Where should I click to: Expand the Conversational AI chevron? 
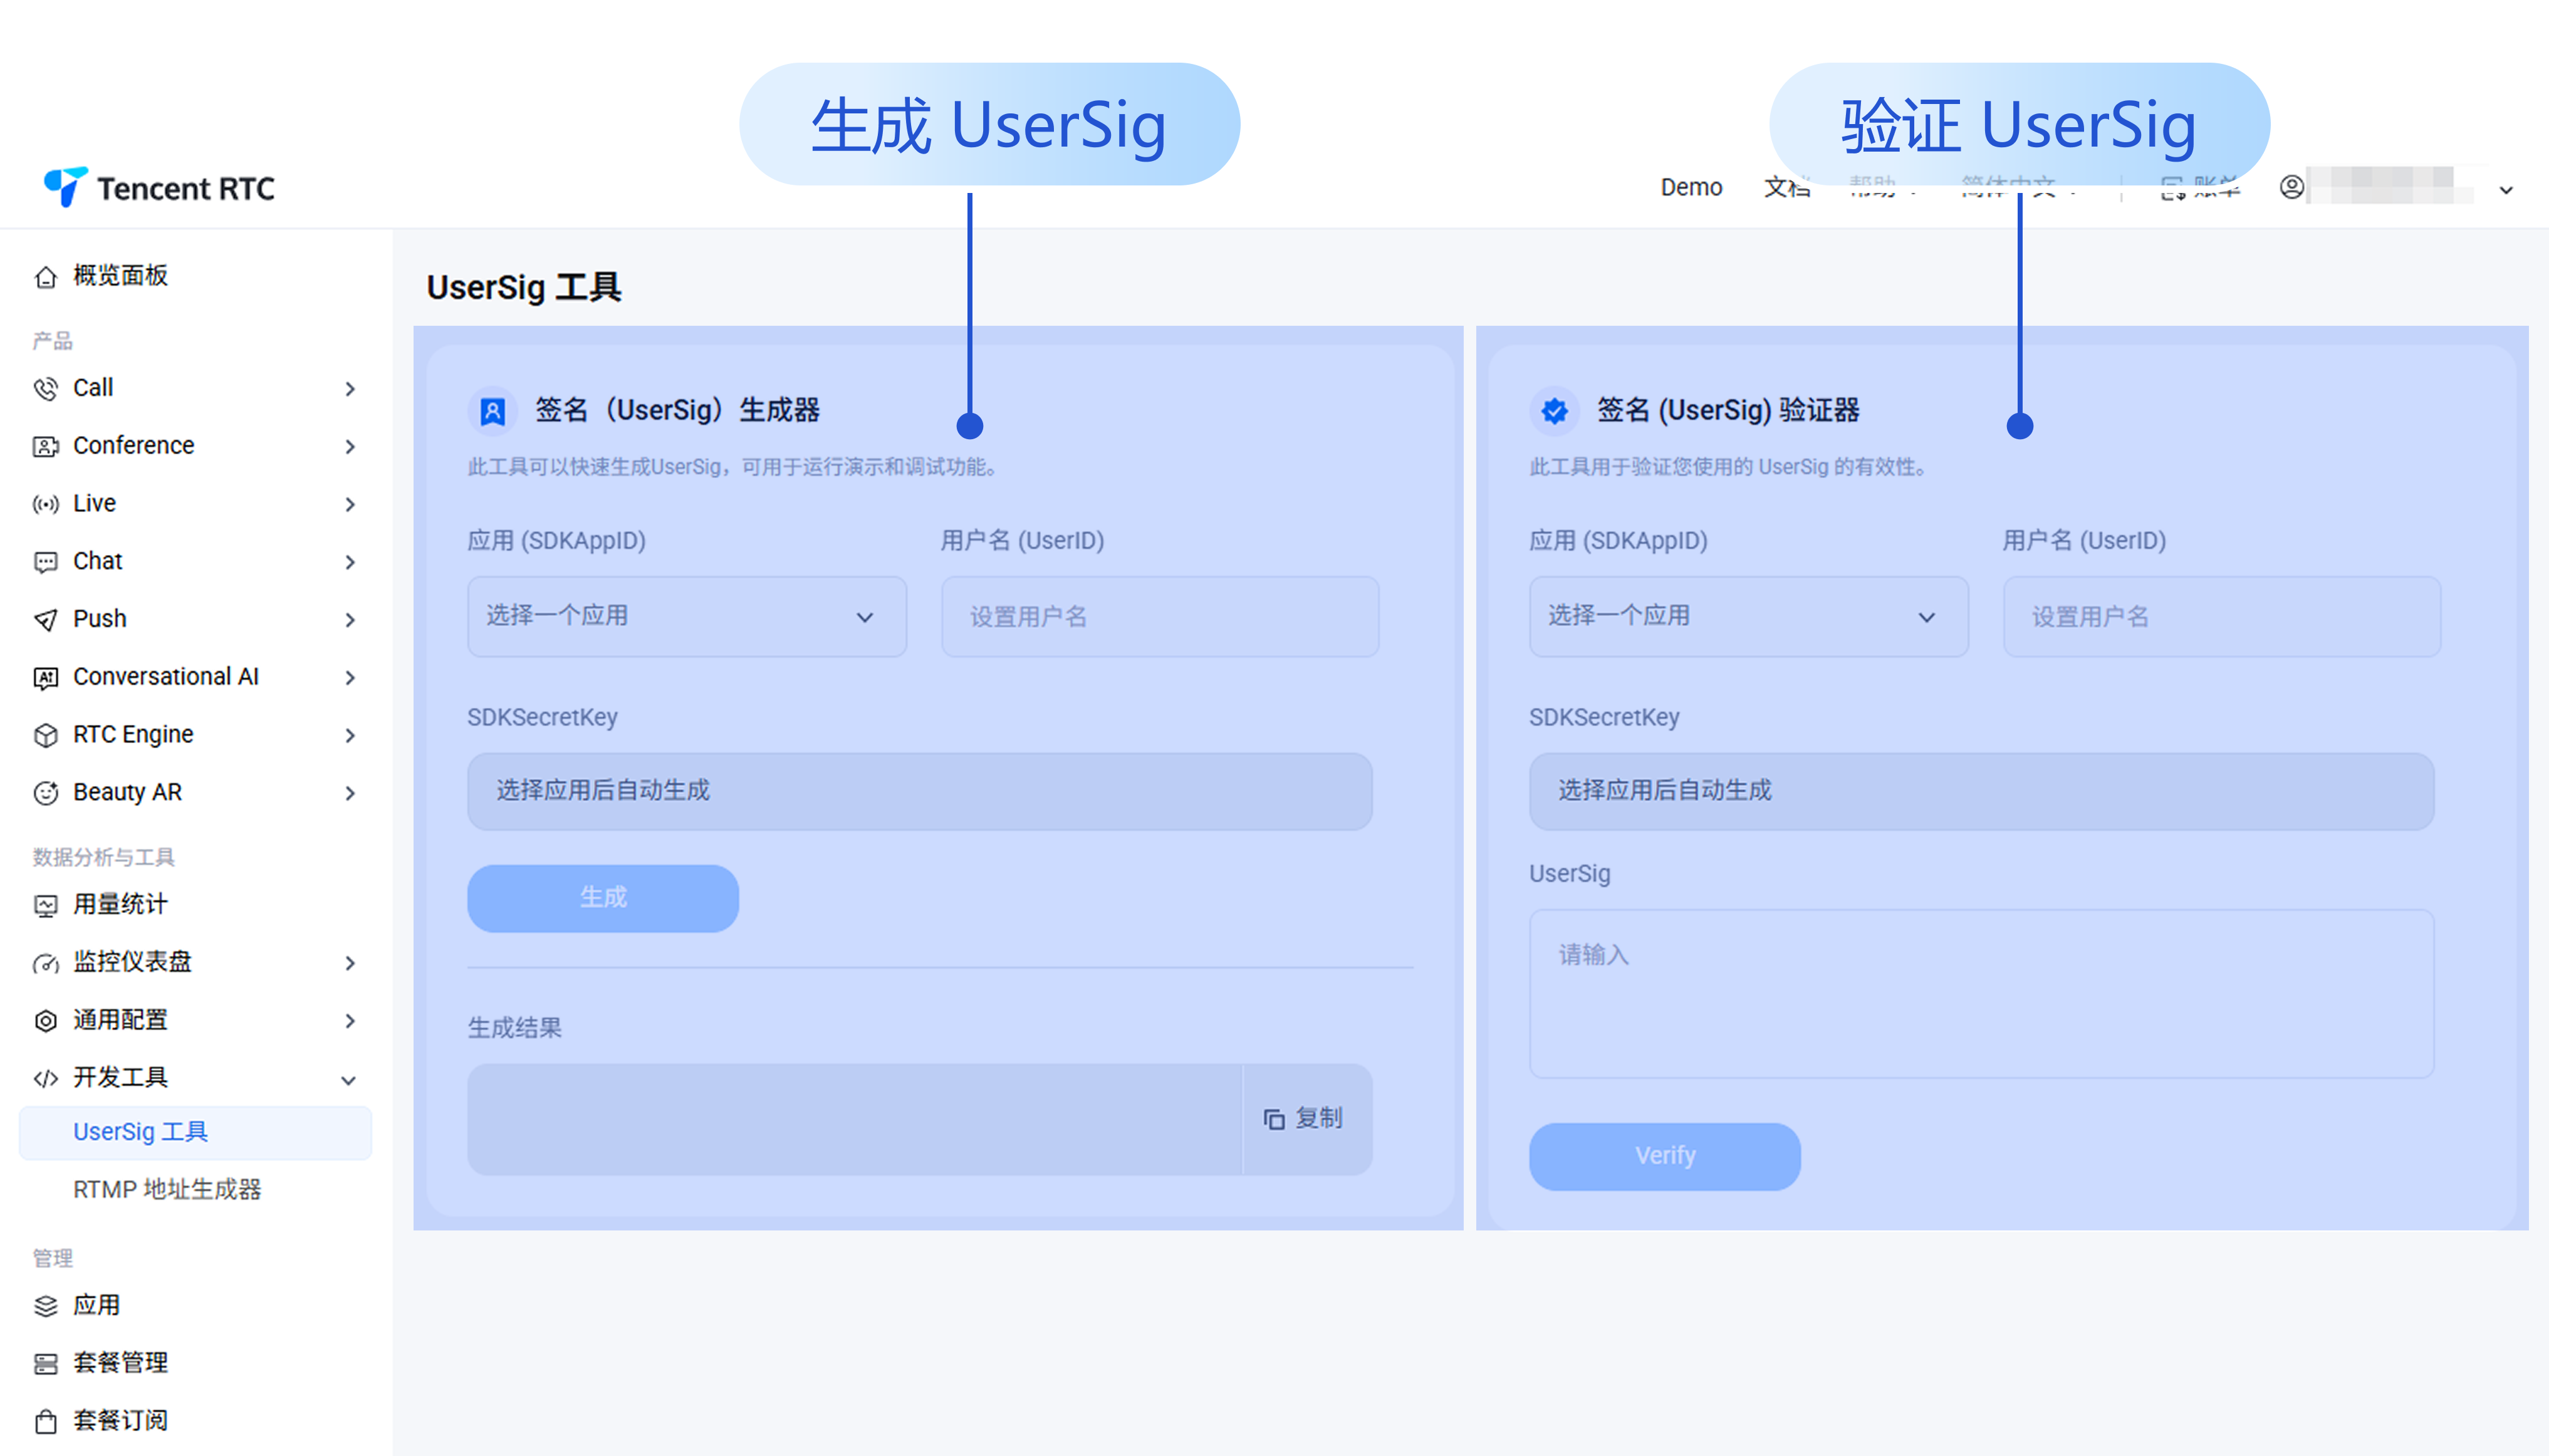pyautogui.click(x=350, y=678)
